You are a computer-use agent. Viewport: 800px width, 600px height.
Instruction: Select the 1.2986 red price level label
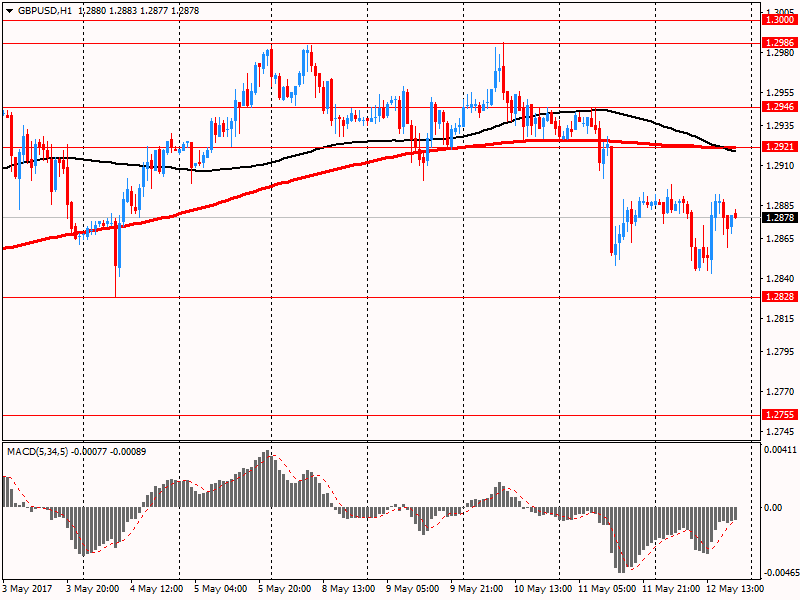pyautogui.click(x=780, y=42)
